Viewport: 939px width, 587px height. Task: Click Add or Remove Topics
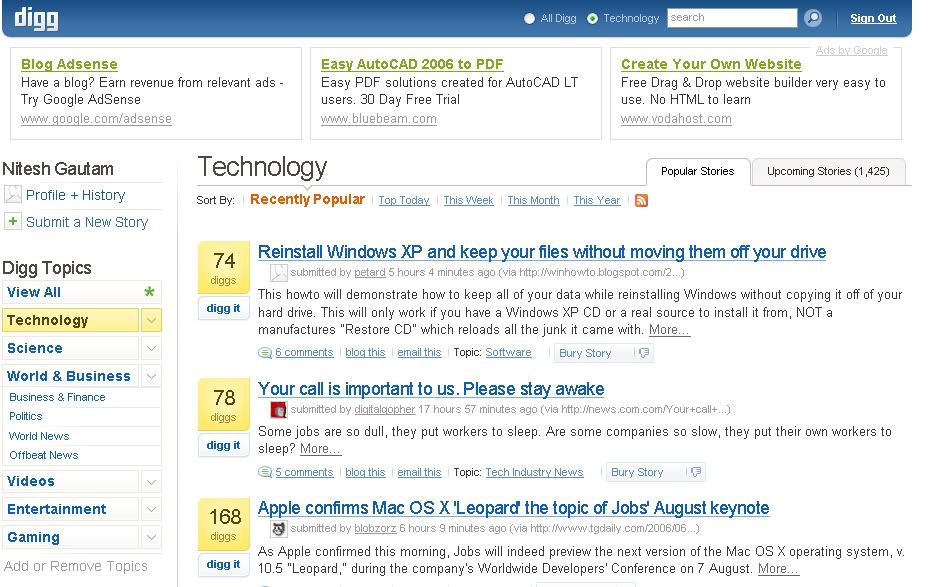tap(75, 566)
